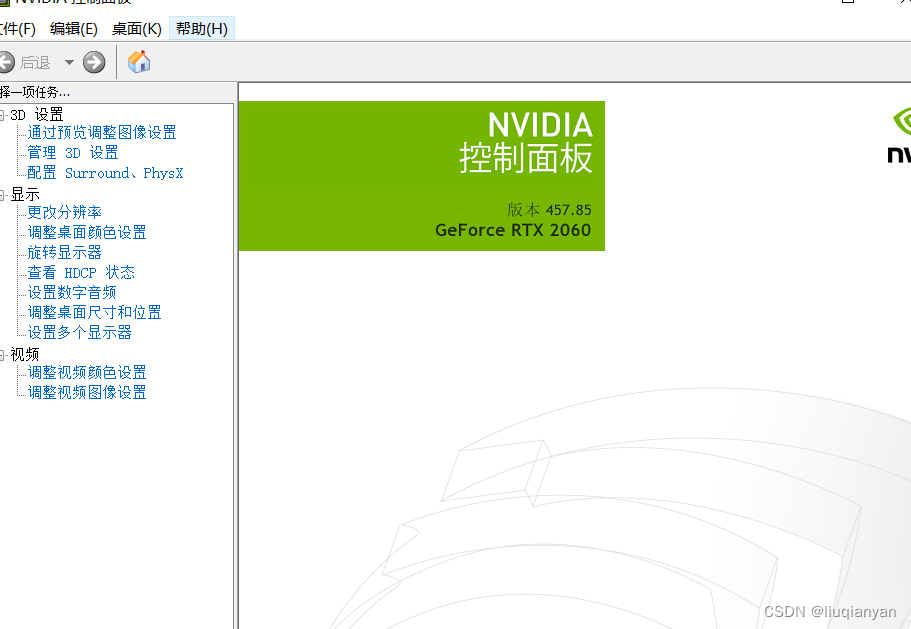
Task: Open 旋转显示器 link
Action: (x=64, y=253)
